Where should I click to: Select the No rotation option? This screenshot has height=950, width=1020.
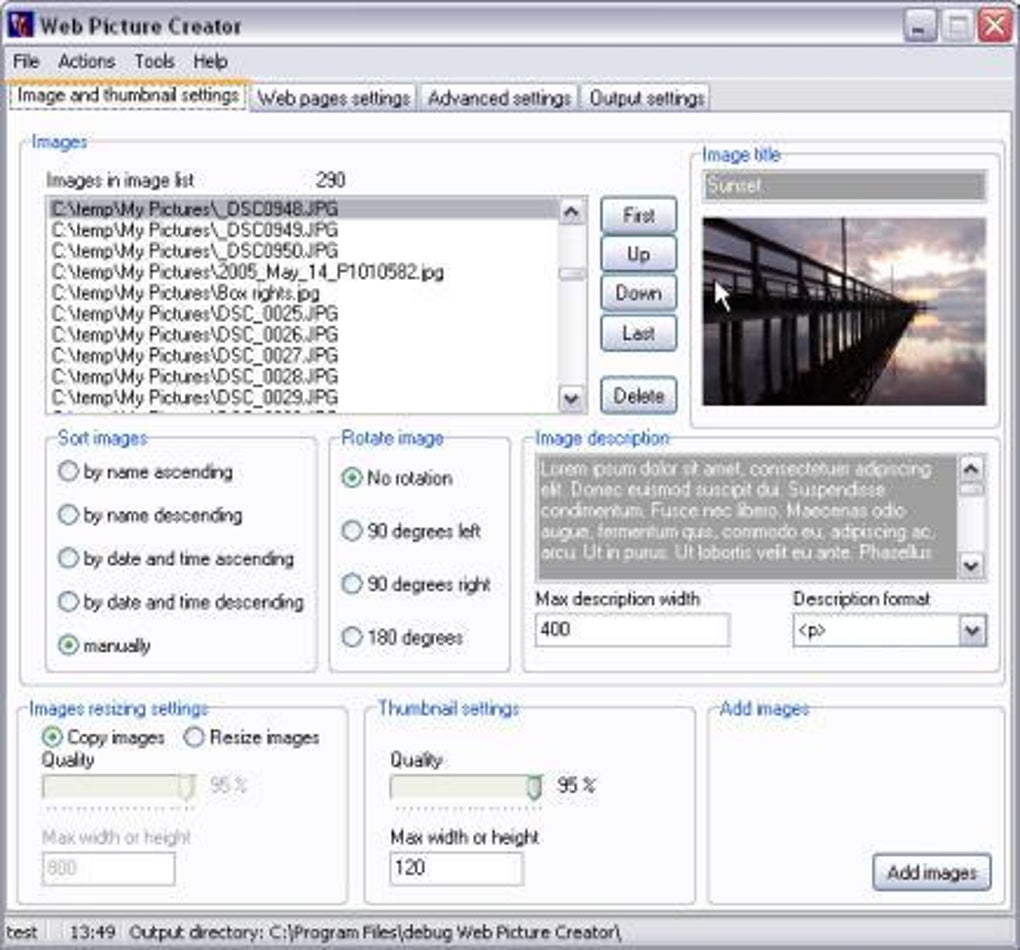coord(397,478)
